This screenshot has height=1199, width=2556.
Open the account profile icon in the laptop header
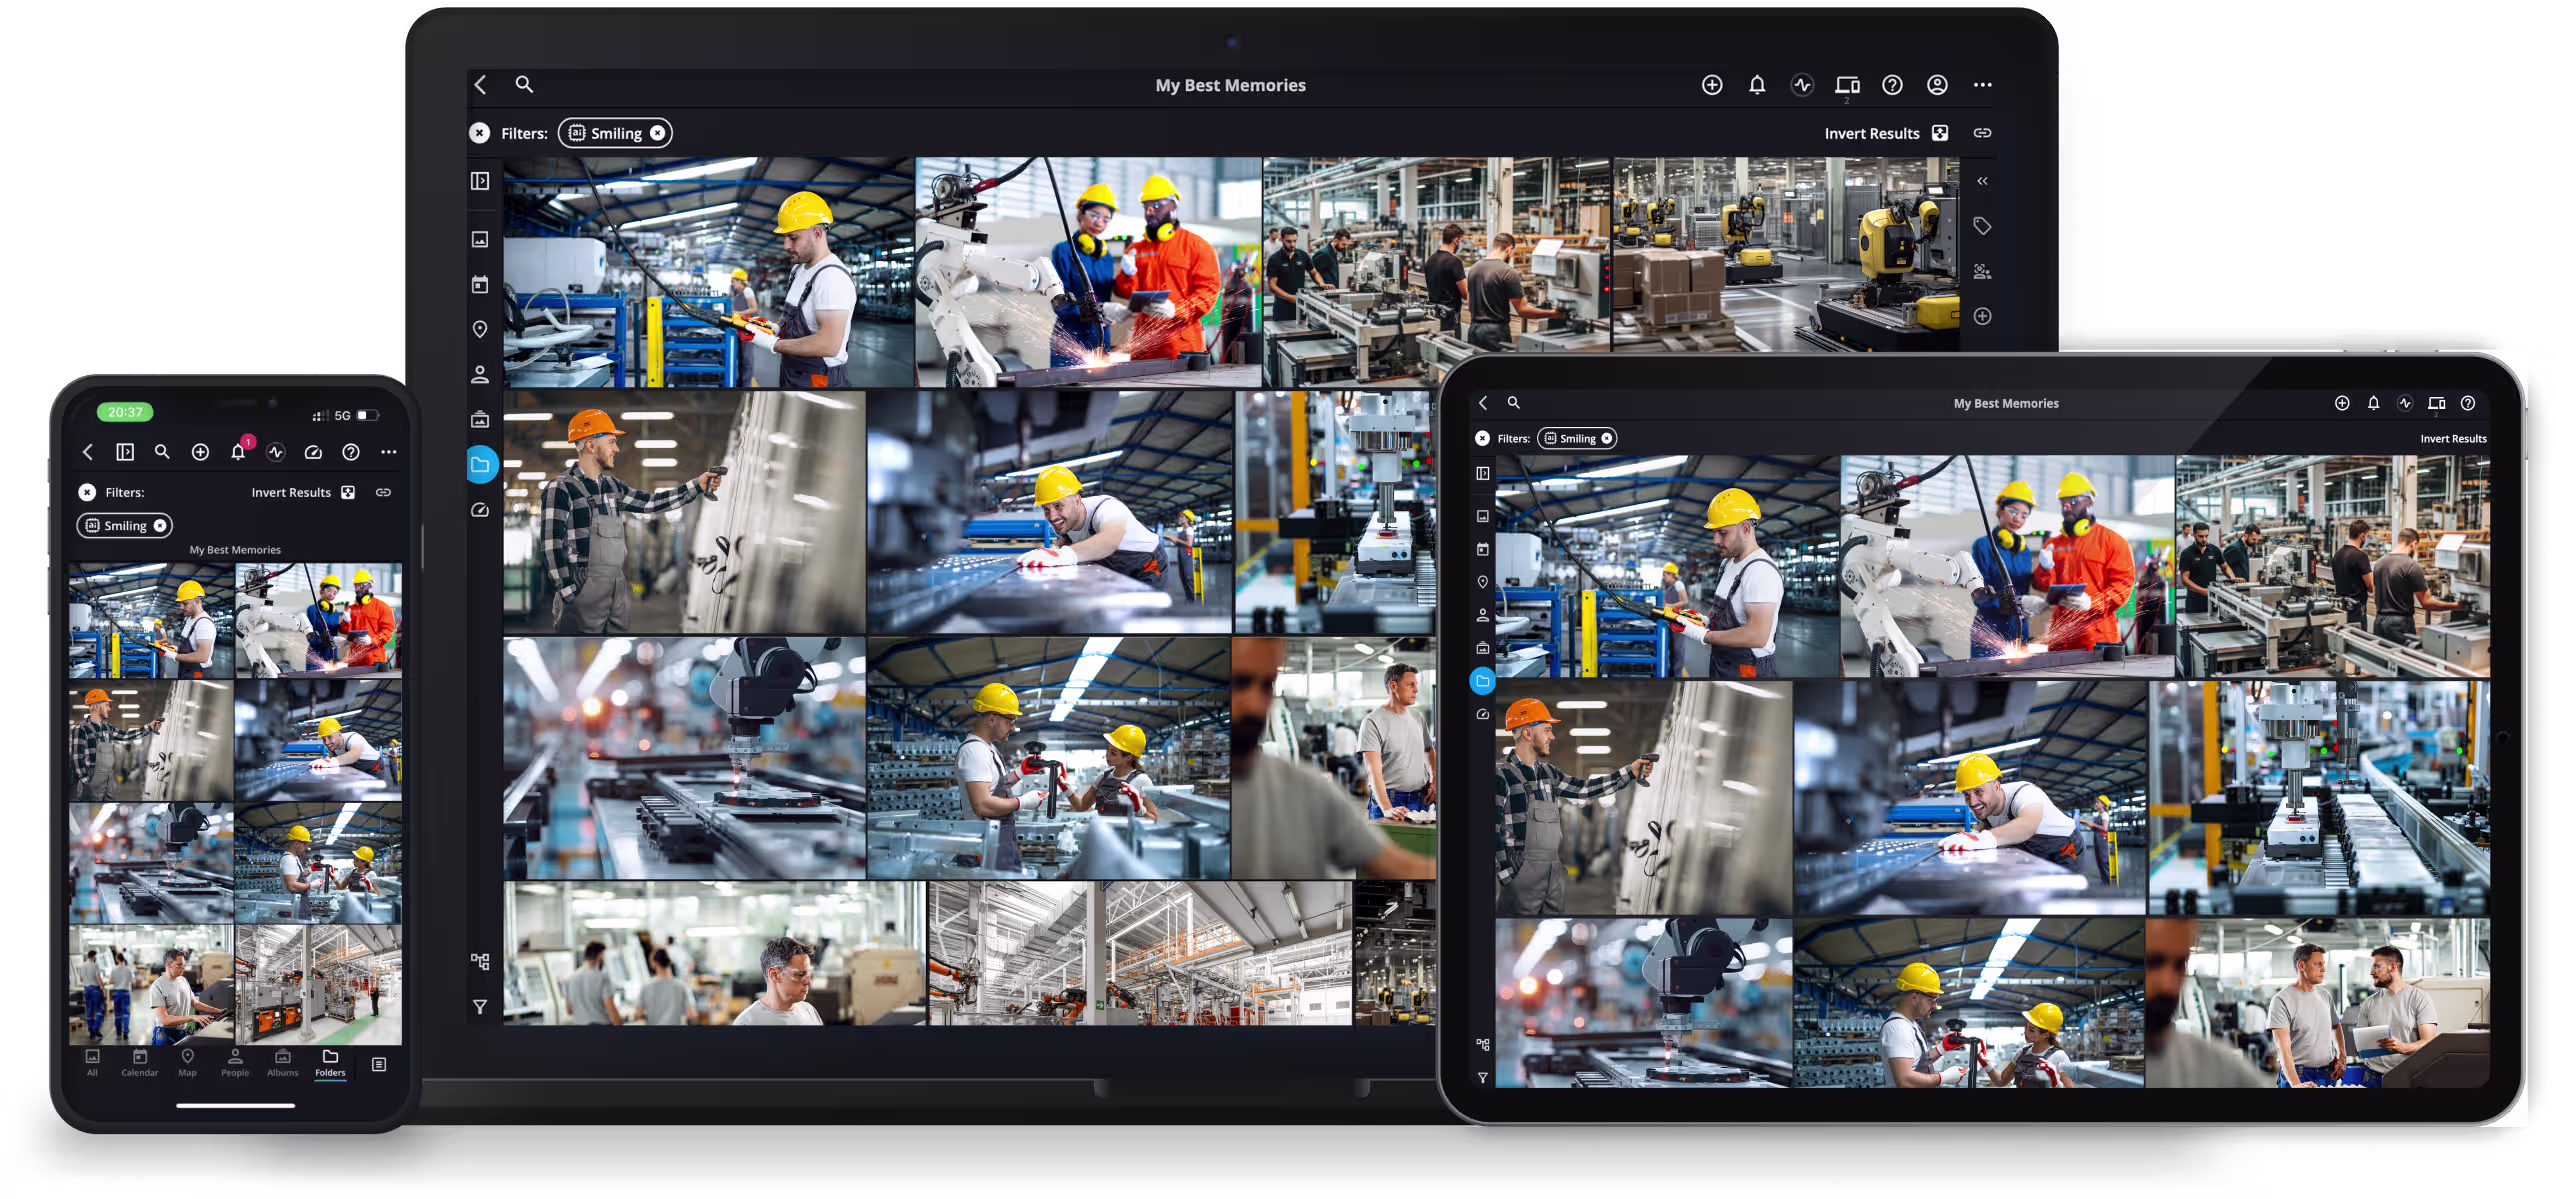click(x=1937, y=85)
